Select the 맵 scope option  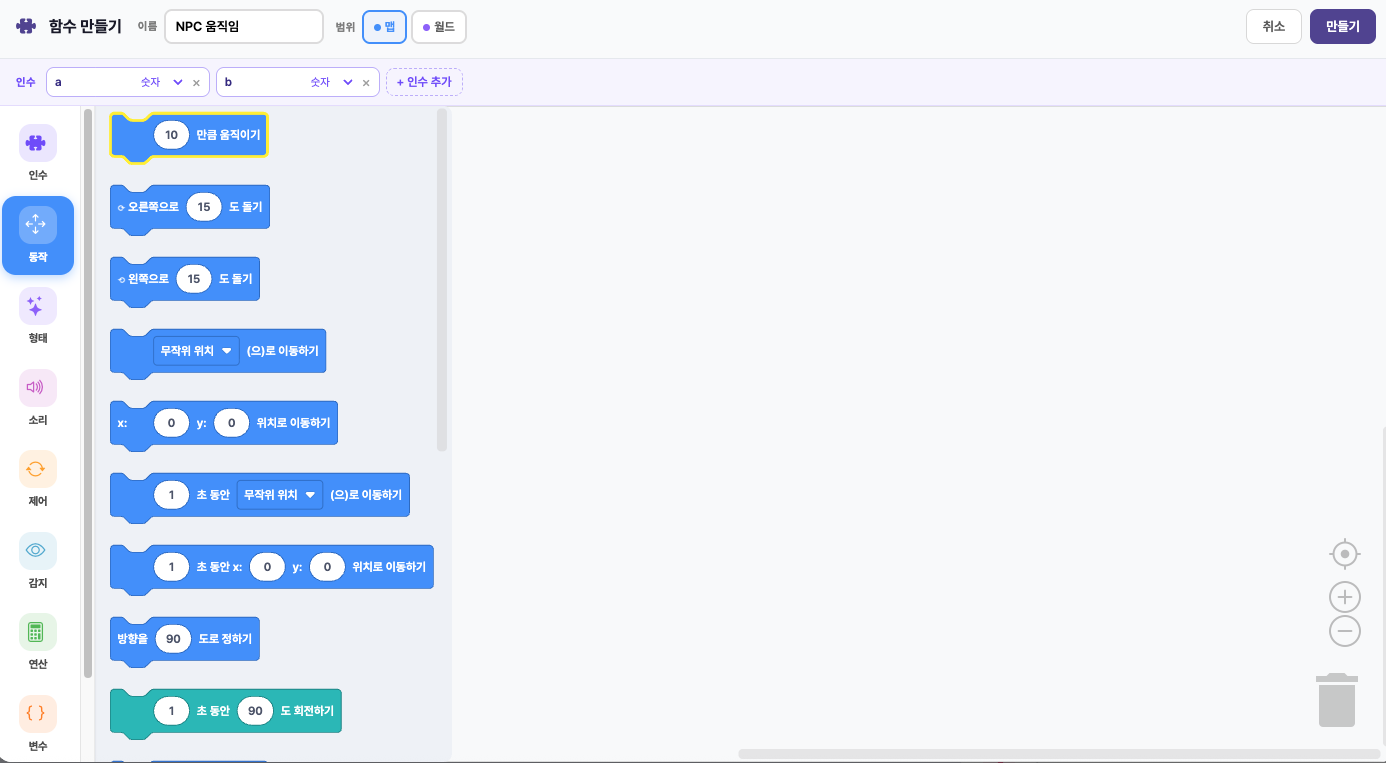[384, 27]
